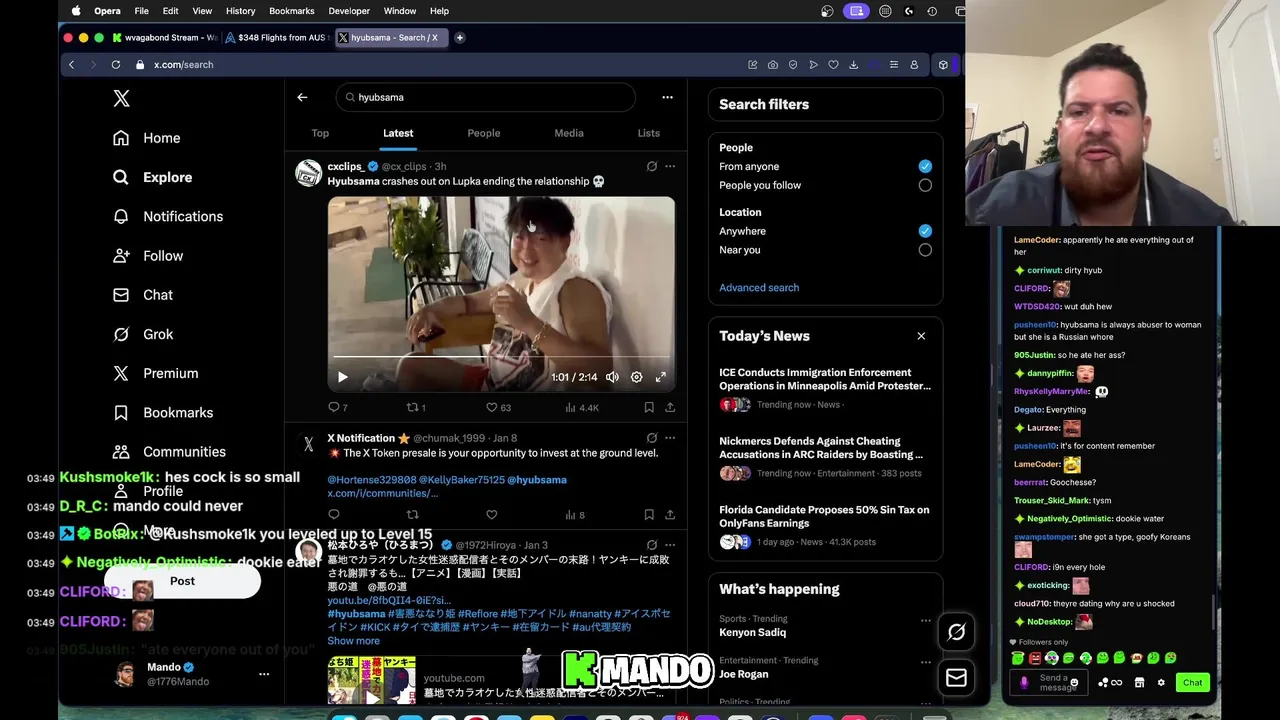Share the cxclips_ post

(670, 407)
